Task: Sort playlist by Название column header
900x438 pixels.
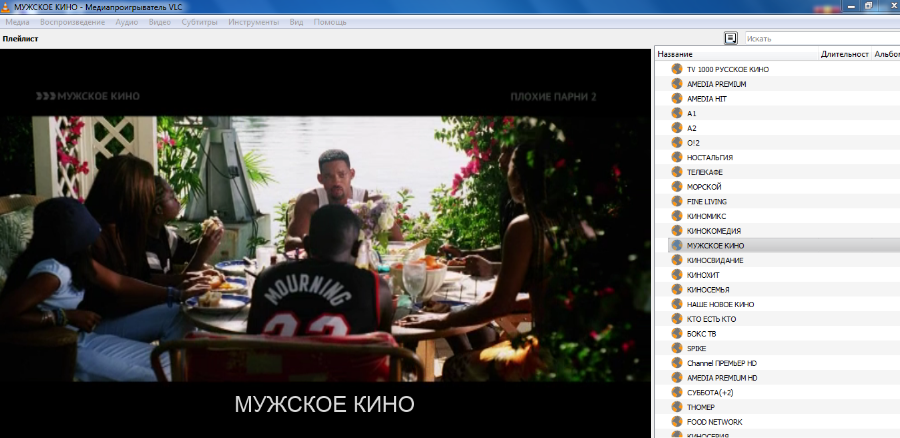Action: 736,54
